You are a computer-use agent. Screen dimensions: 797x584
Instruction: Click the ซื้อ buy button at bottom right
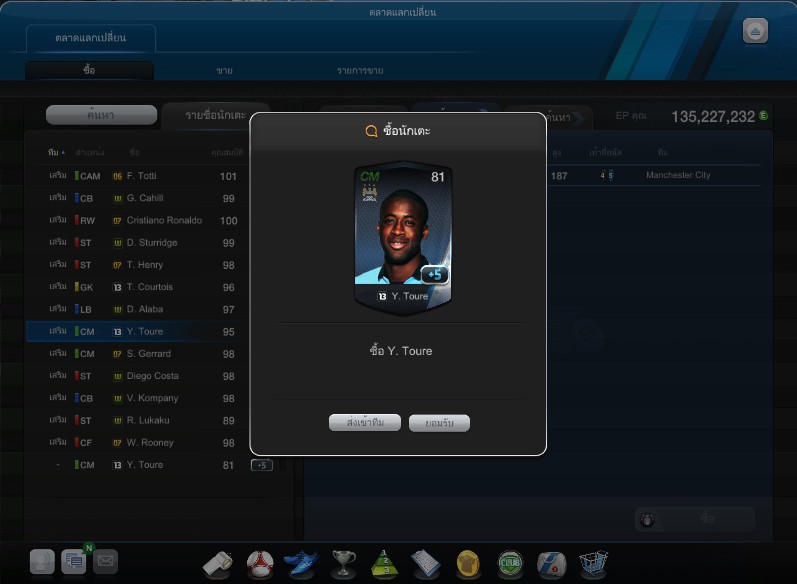pos(695,519)
